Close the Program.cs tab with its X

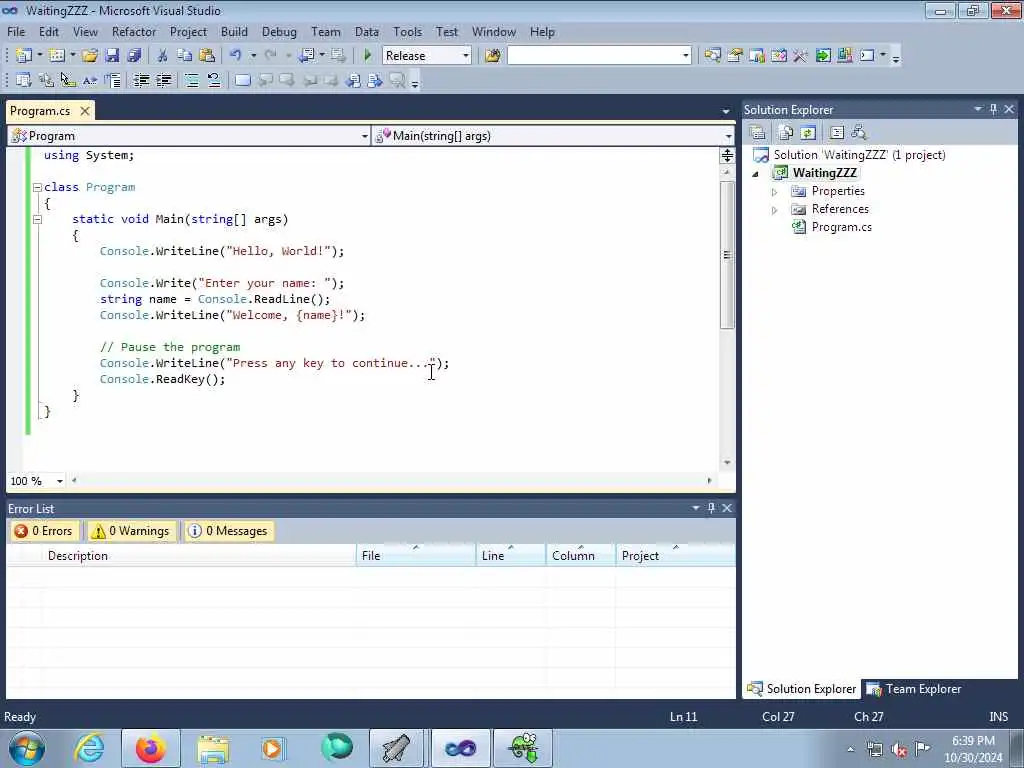[85, 111]
